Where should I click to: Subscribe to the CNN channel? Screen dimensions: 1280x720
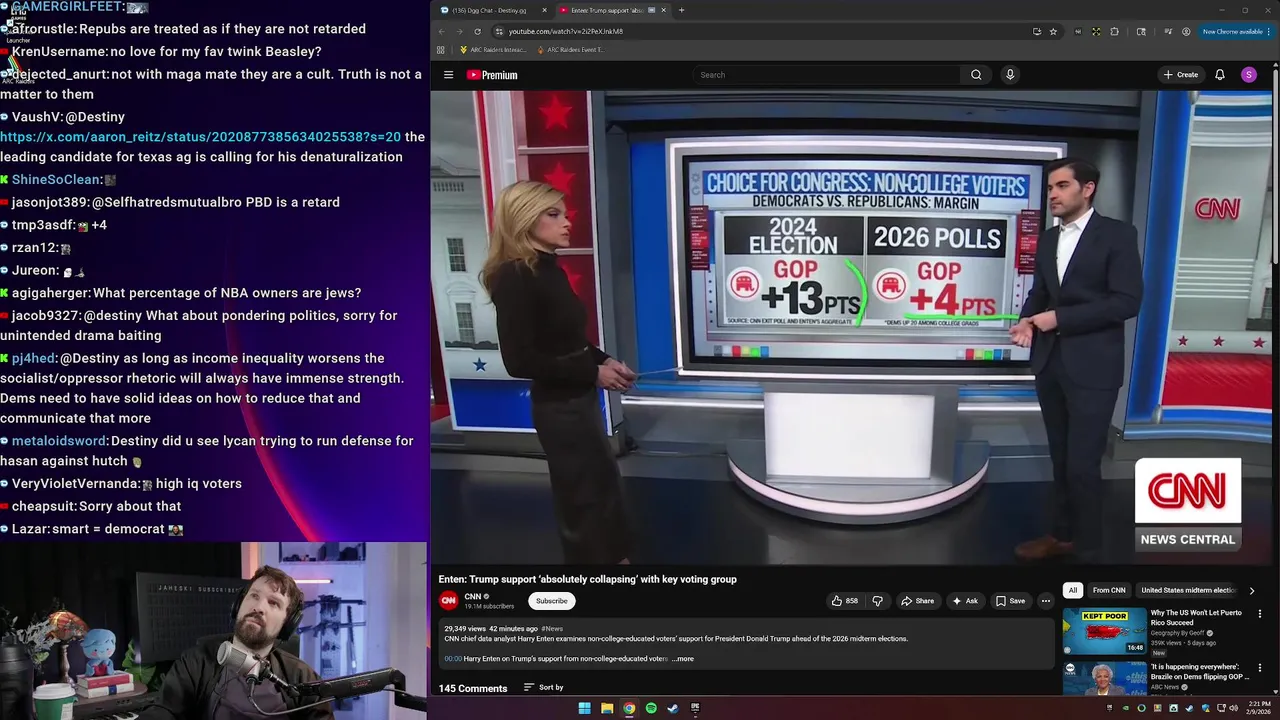(x=551, y=601)
